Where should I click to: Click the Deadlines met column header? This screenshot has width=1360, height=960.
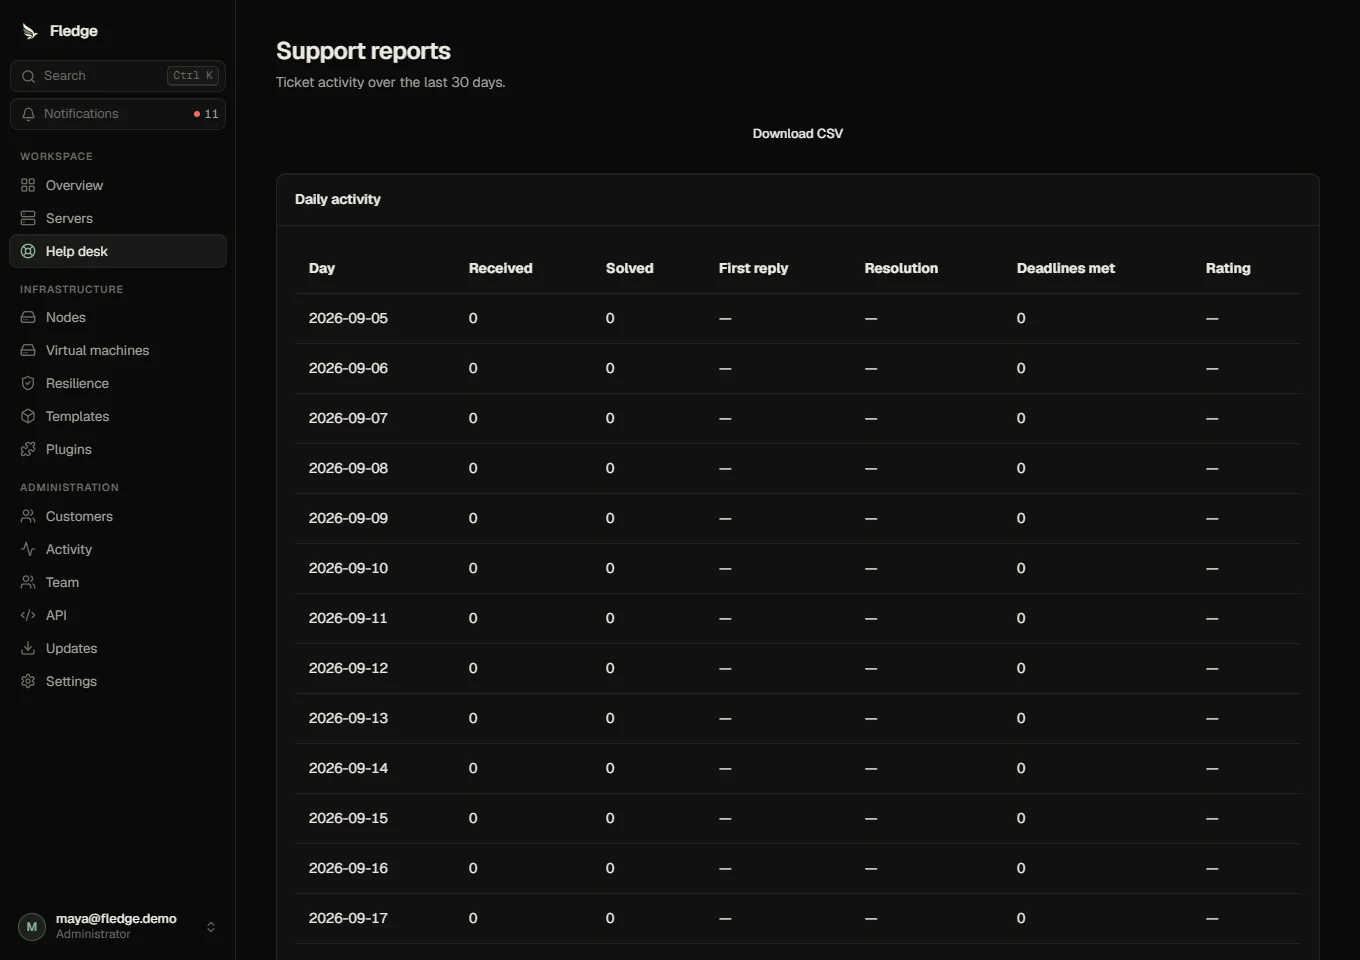[1066, 268]
